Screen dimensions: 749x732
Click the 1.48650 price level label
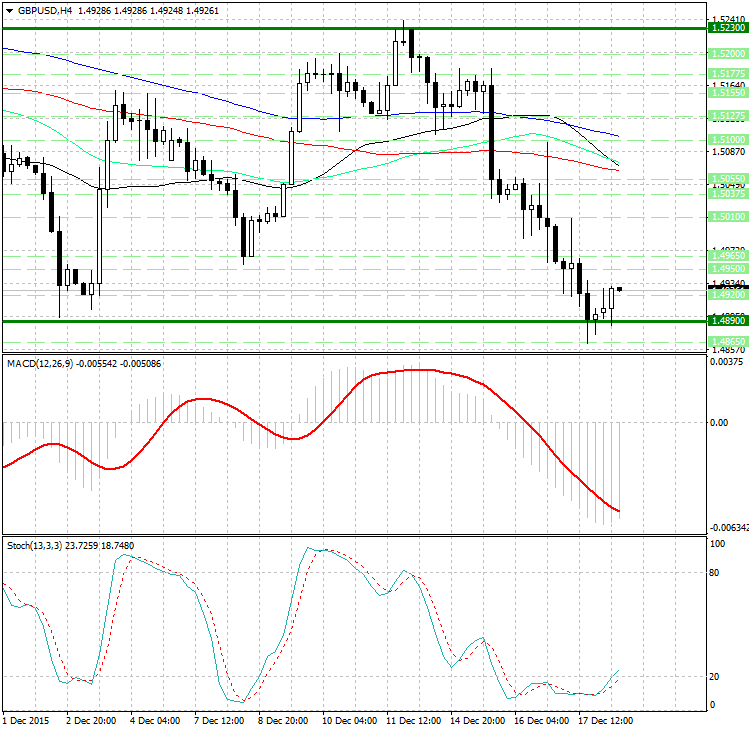(726, 342)
